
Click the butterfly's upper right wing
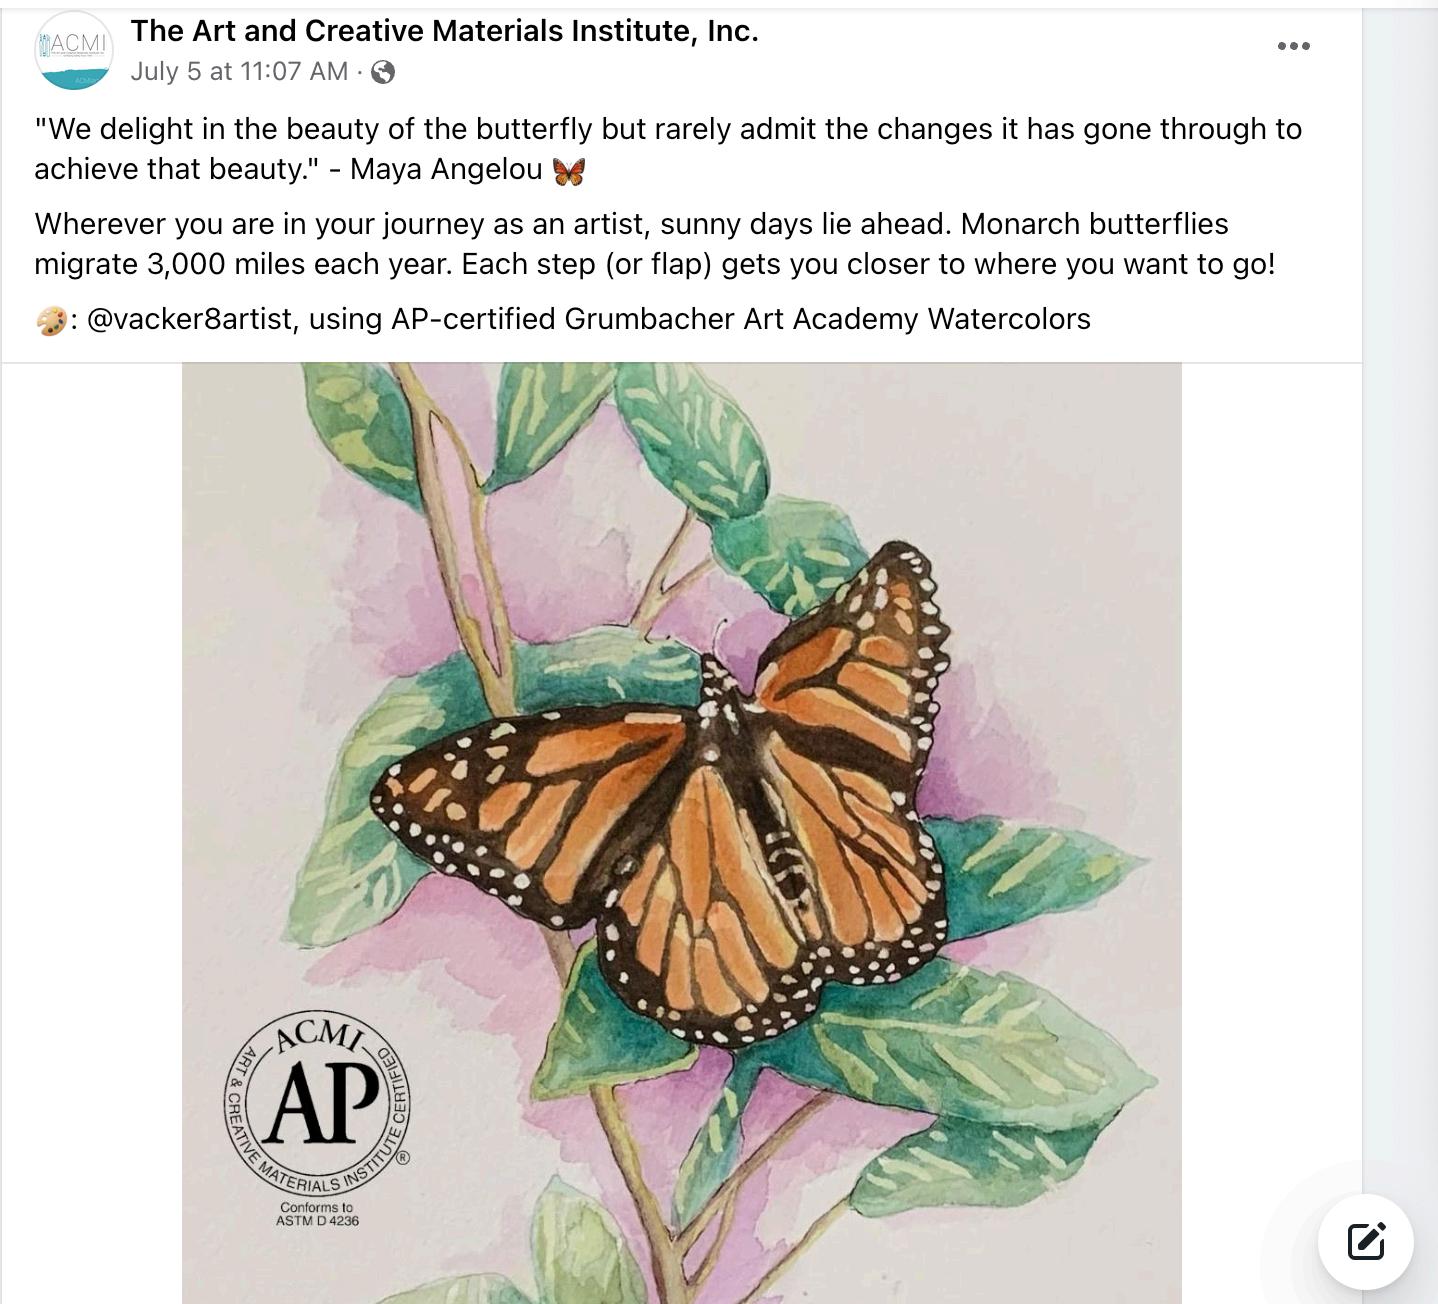pos(850,660)
